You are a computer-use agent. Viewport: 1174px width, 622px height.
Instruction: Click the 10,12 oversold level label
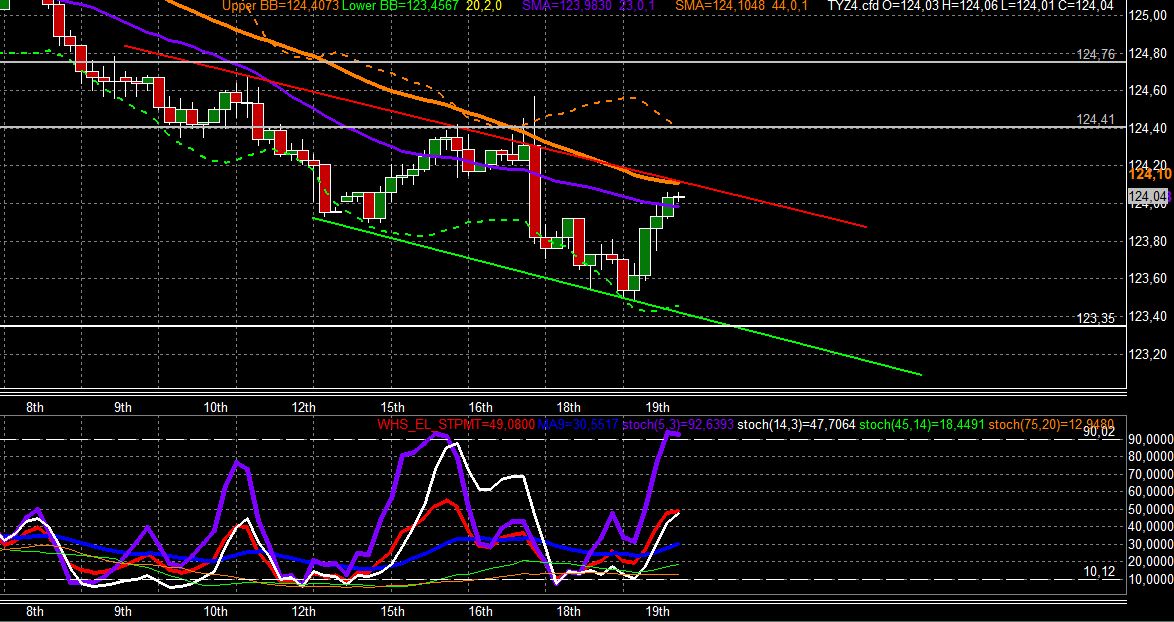pyautogui.click(x=1099, y=571)
